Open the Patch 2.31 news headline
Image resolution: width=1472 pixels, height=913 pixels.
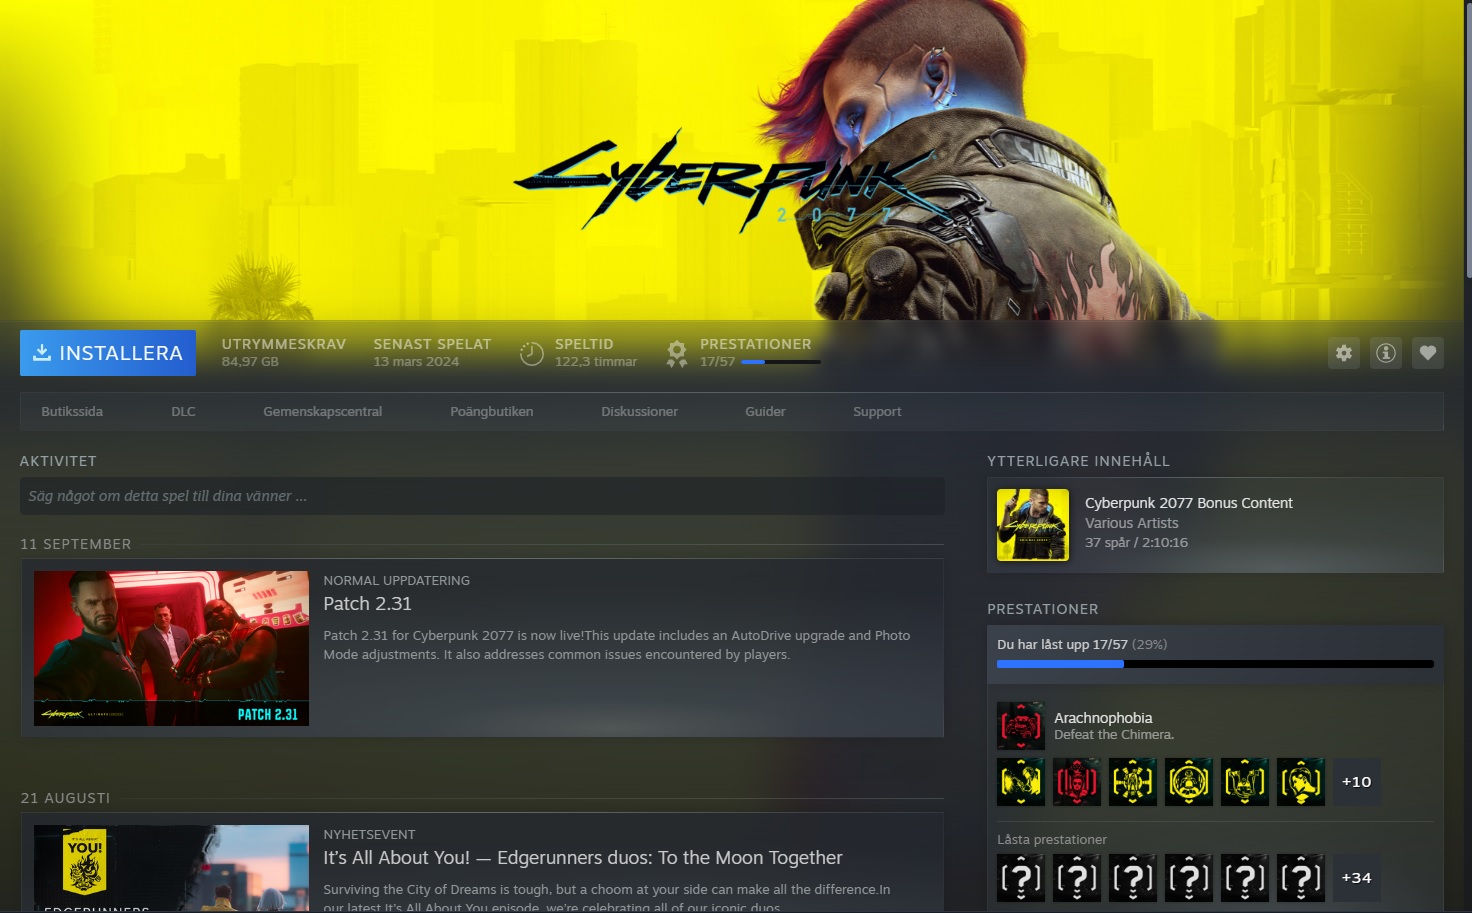click(x=367, y=604)
